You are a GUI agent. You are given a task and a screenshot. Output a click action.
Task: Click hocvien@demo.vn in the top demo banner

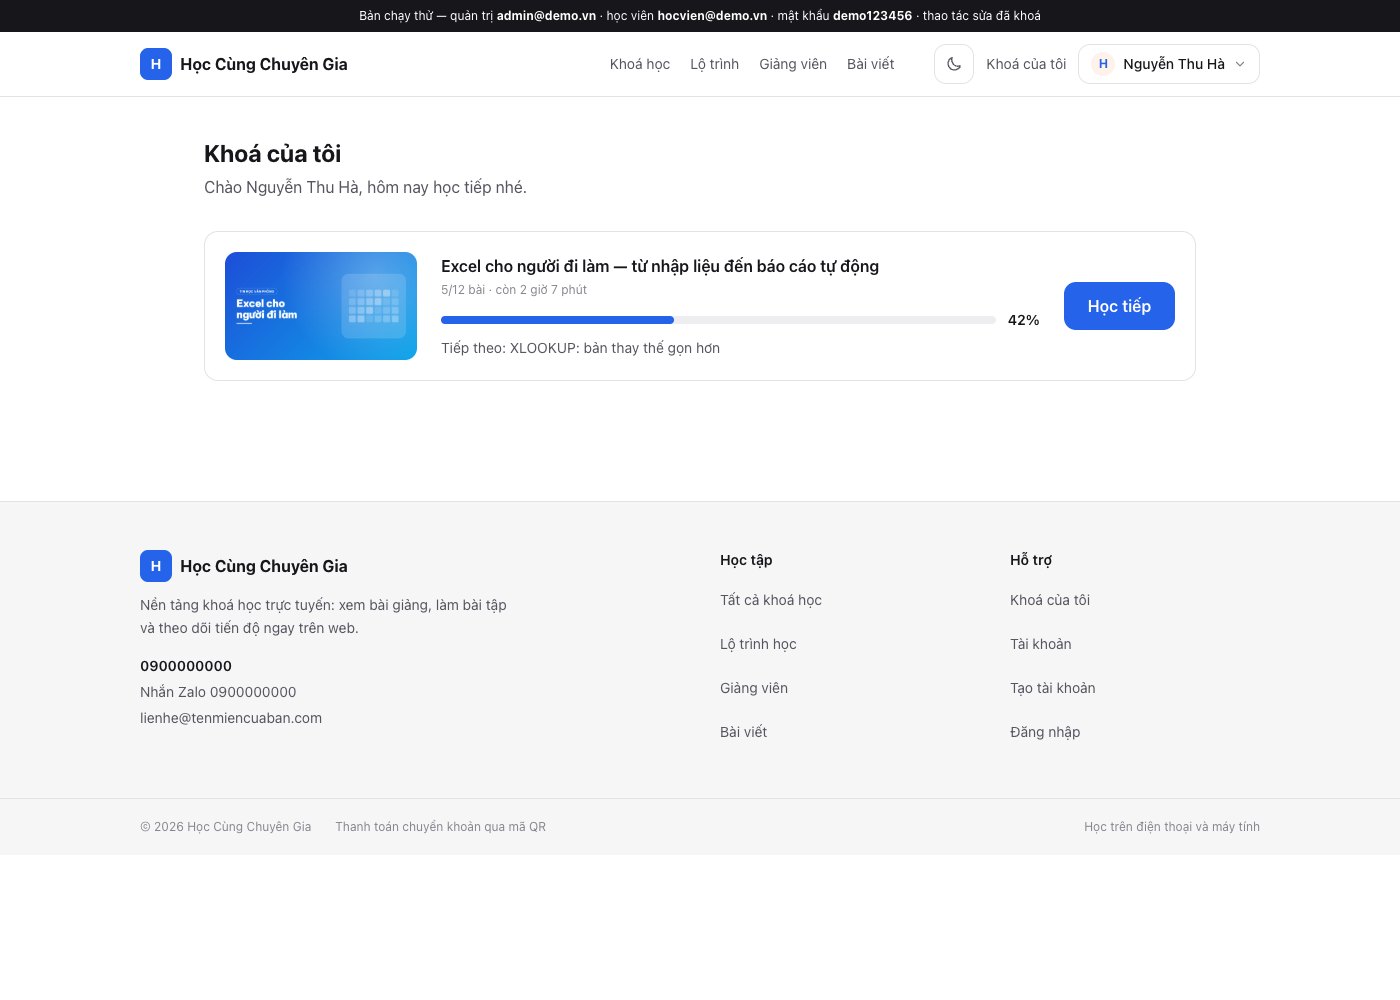click(712, 16)
